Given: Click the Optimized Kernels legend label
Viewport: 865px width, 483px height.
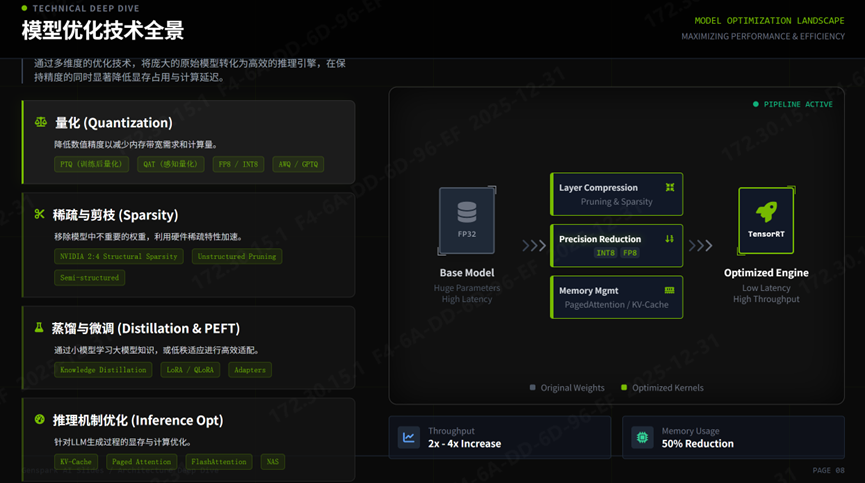Looking at the screenshot, I should click(668, 388).
